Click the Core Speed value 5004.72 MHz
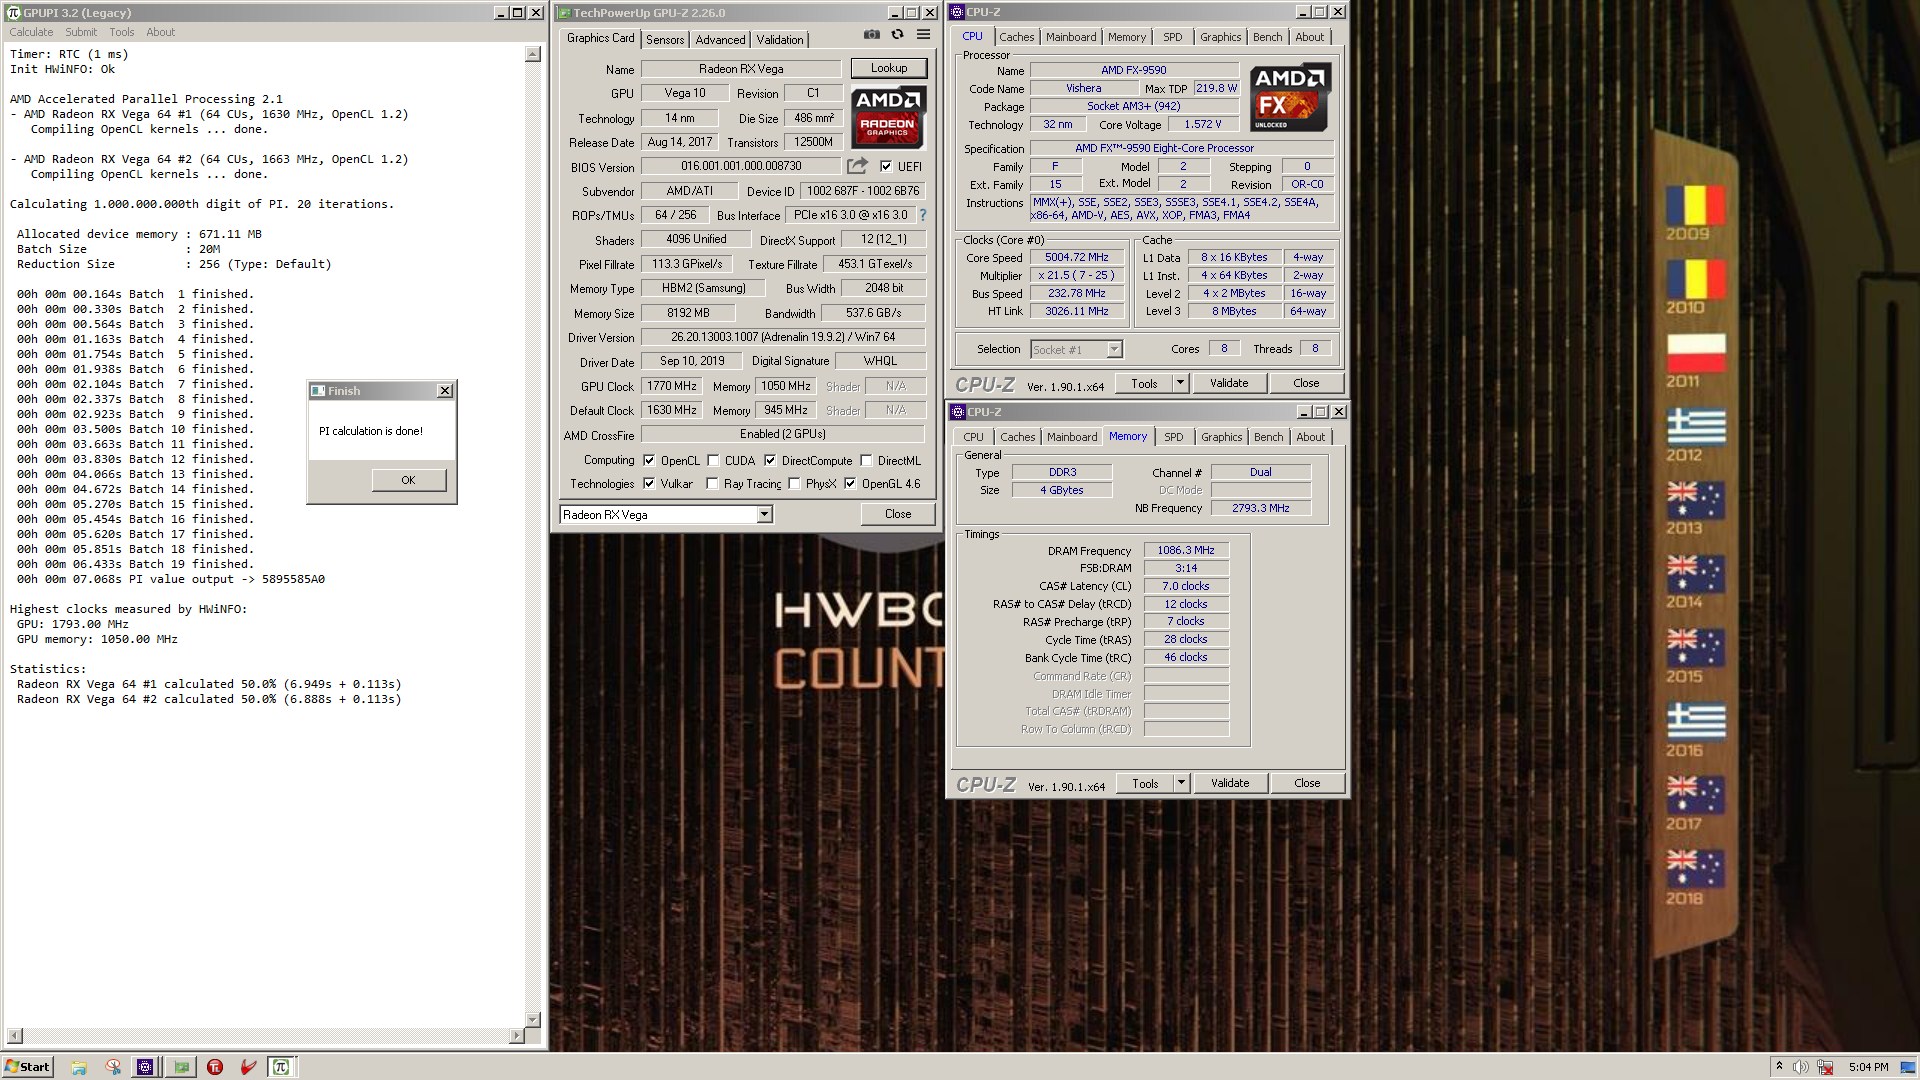The height and width of the screenshot is (1080, 1920). 1077,257
